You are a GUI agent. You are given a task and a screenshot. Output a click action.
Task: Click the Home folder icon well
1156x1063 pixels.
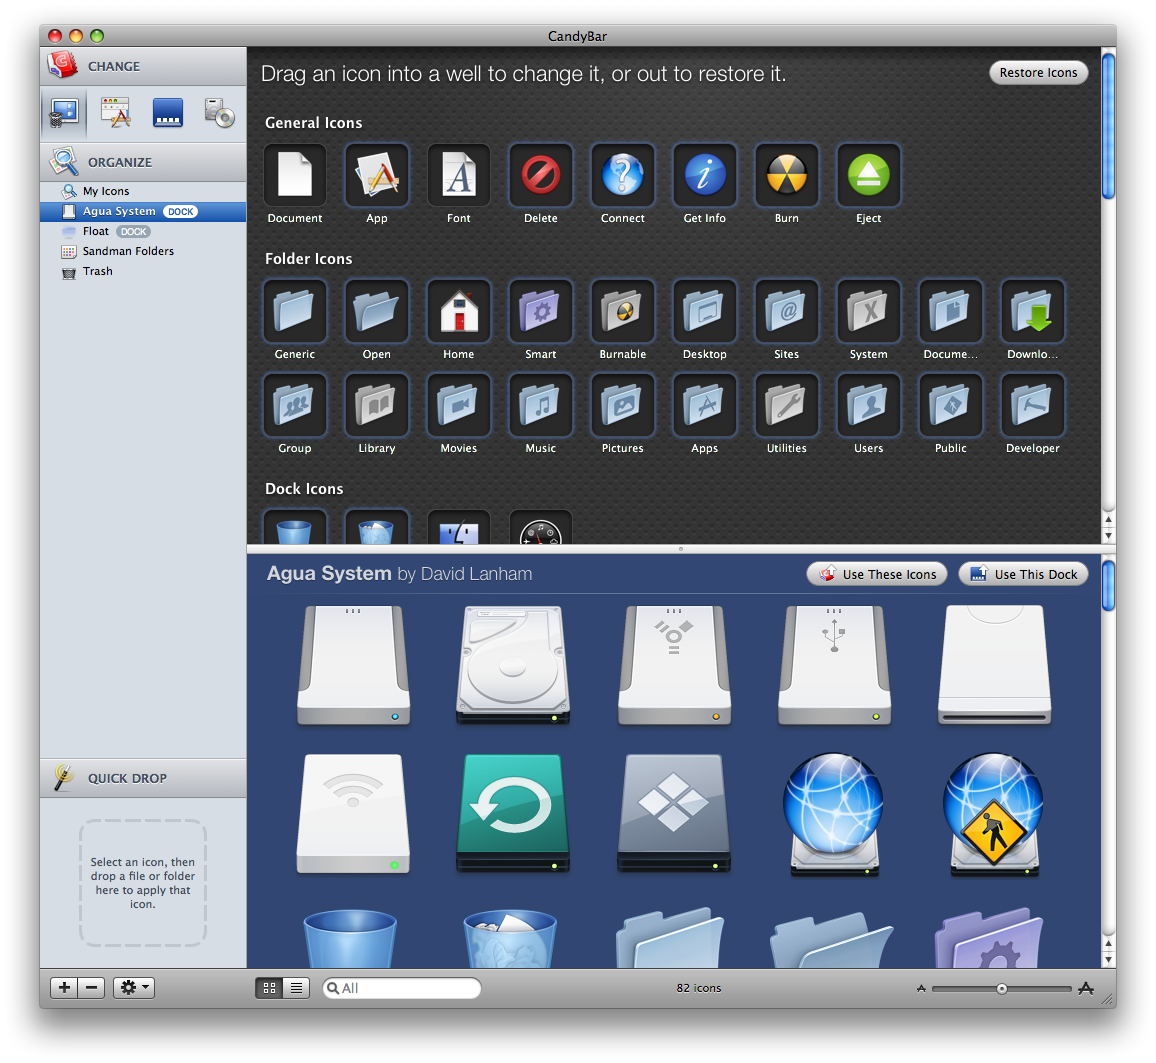click(x=458, y=312)
